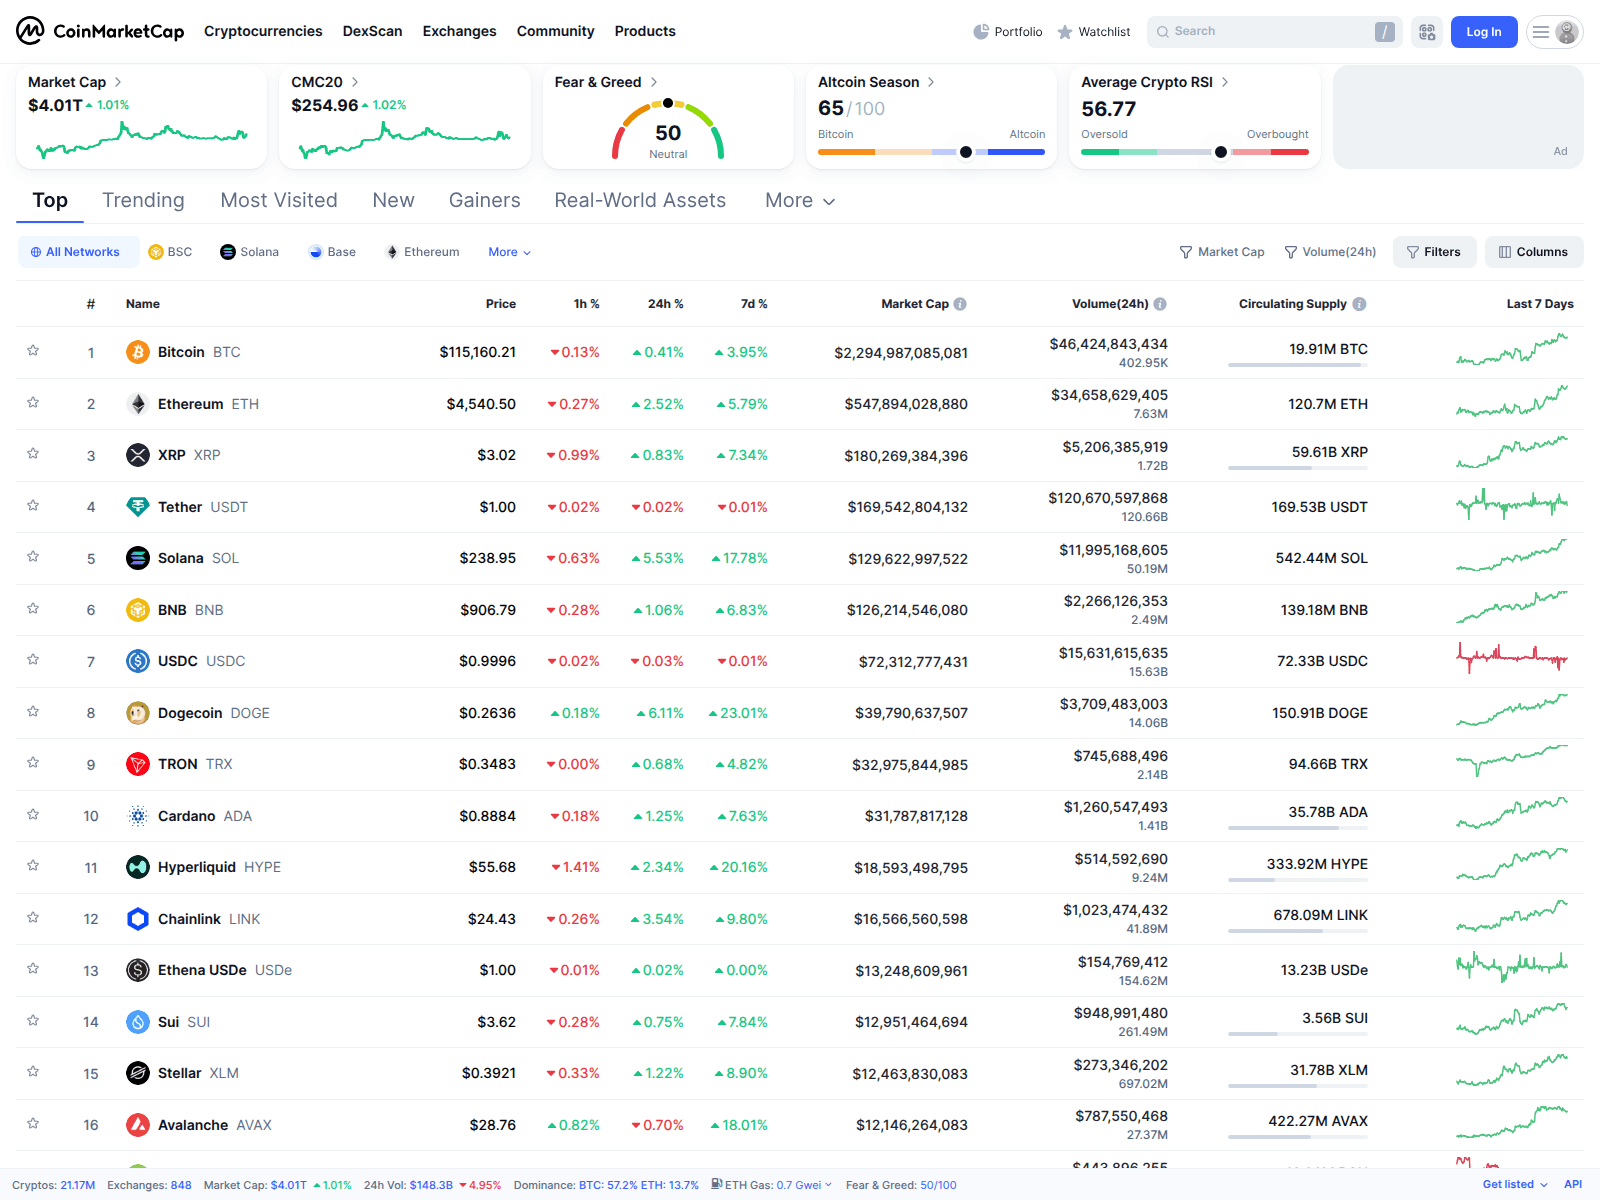The width and height of the screenshot is (1600, 1200).
Task: Click the USDC coin logo
Action: 138,661
